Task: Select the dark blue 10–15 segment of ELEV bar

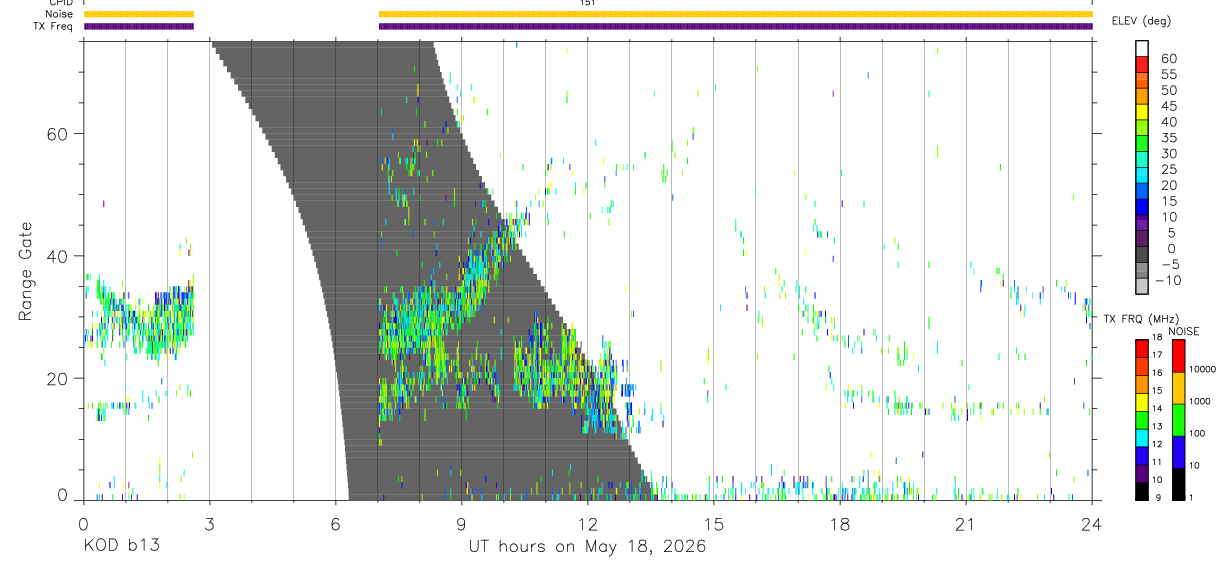Action: [x=1142, y=208]
